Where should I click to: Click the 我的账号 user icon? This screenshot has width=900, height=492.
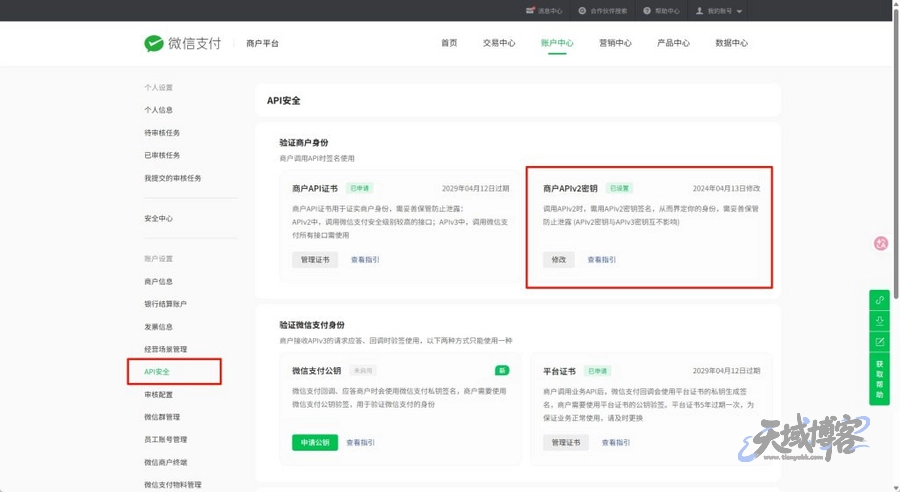tap(699, 11)
